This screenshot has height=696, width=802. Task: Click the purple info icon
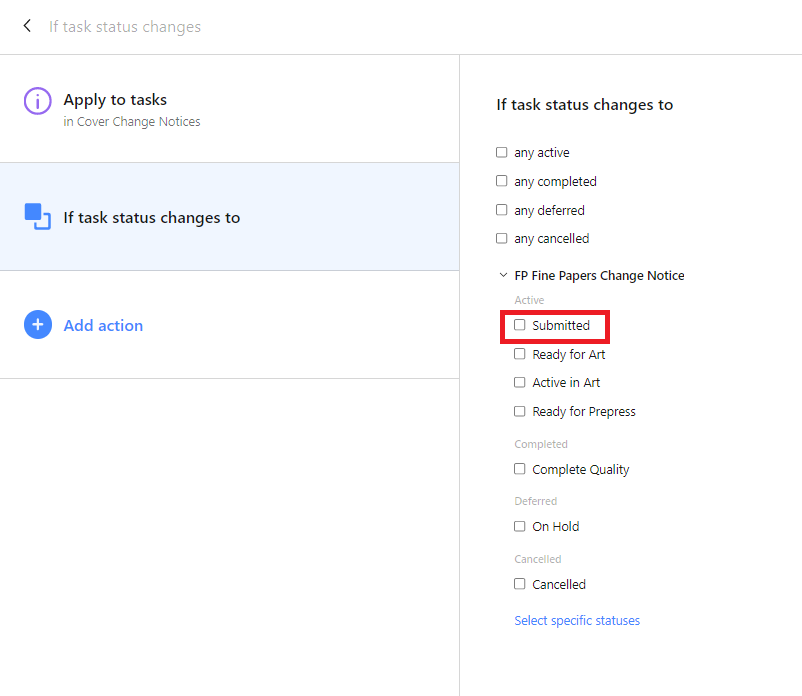pyautogui.click(x=37, y=101)
